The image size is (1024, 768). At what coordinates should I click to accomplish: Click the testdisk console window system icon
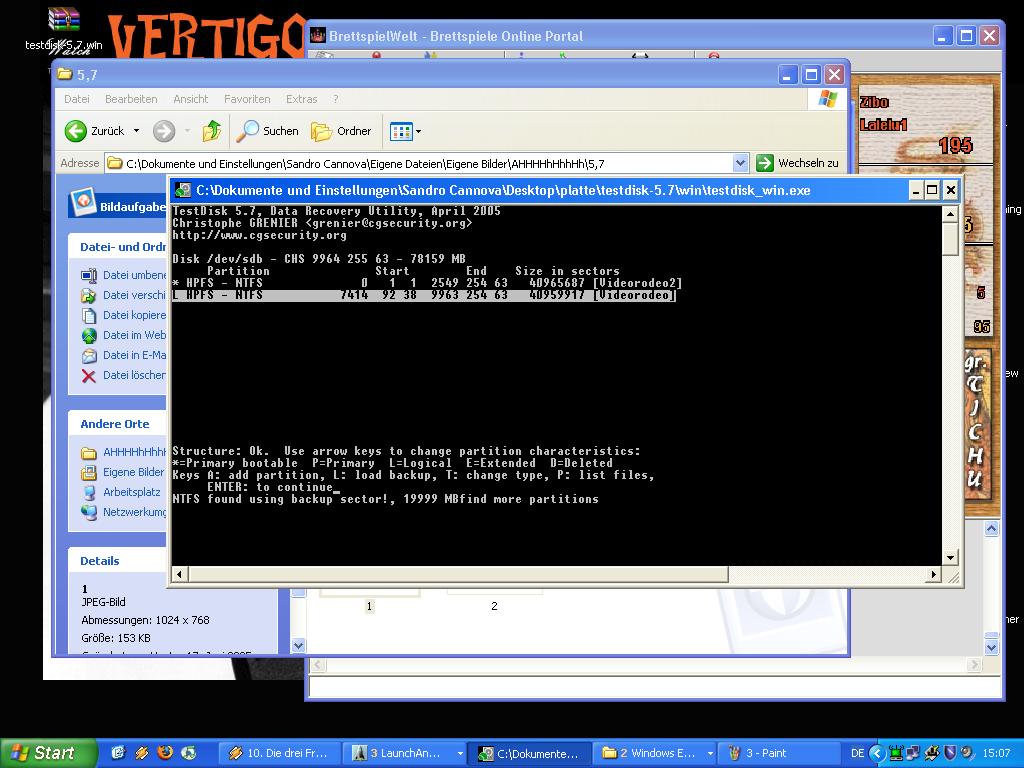[x=183, y=190]
